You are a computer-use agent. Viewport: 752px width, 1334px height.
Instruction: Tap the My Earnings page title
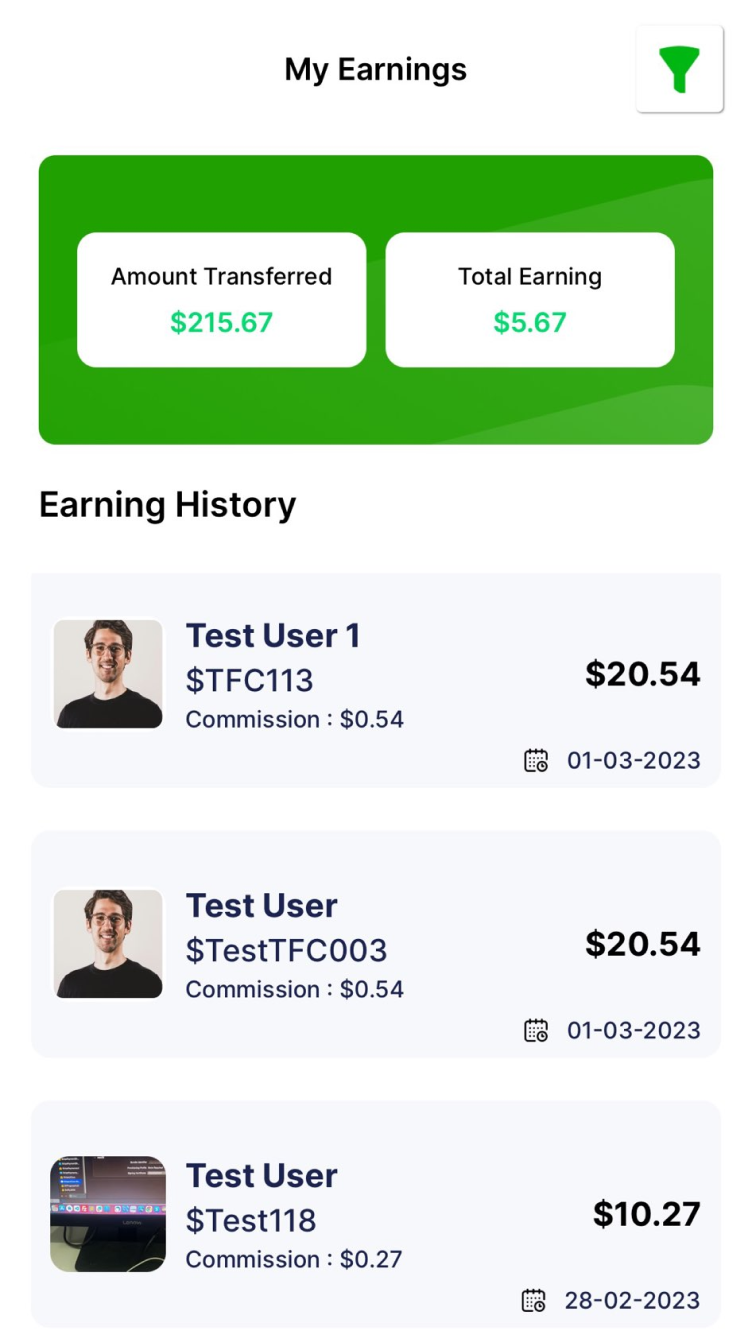(x=376, y=69)
